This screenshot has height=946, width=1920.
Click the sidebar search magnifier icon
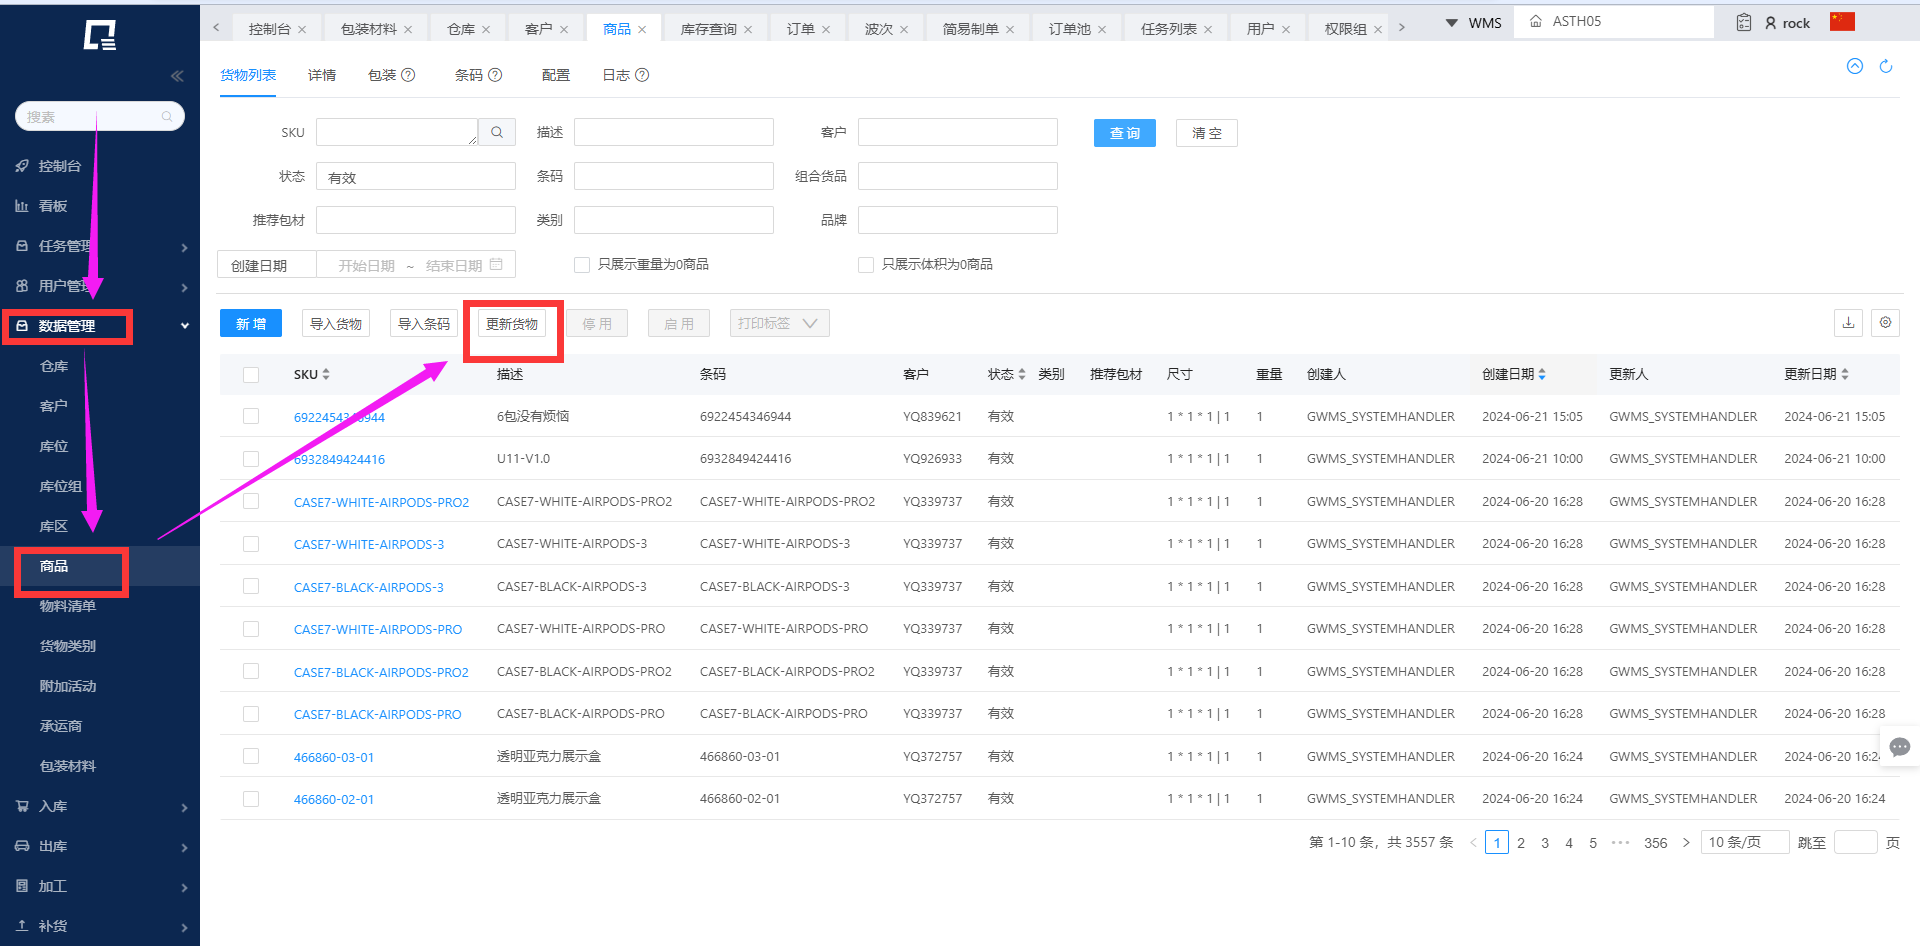tap(167, 117)
